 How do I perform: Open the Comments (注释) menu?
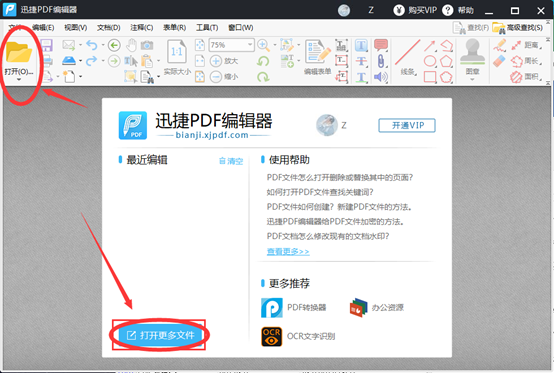pyautogui.click(x=141, y=28)
